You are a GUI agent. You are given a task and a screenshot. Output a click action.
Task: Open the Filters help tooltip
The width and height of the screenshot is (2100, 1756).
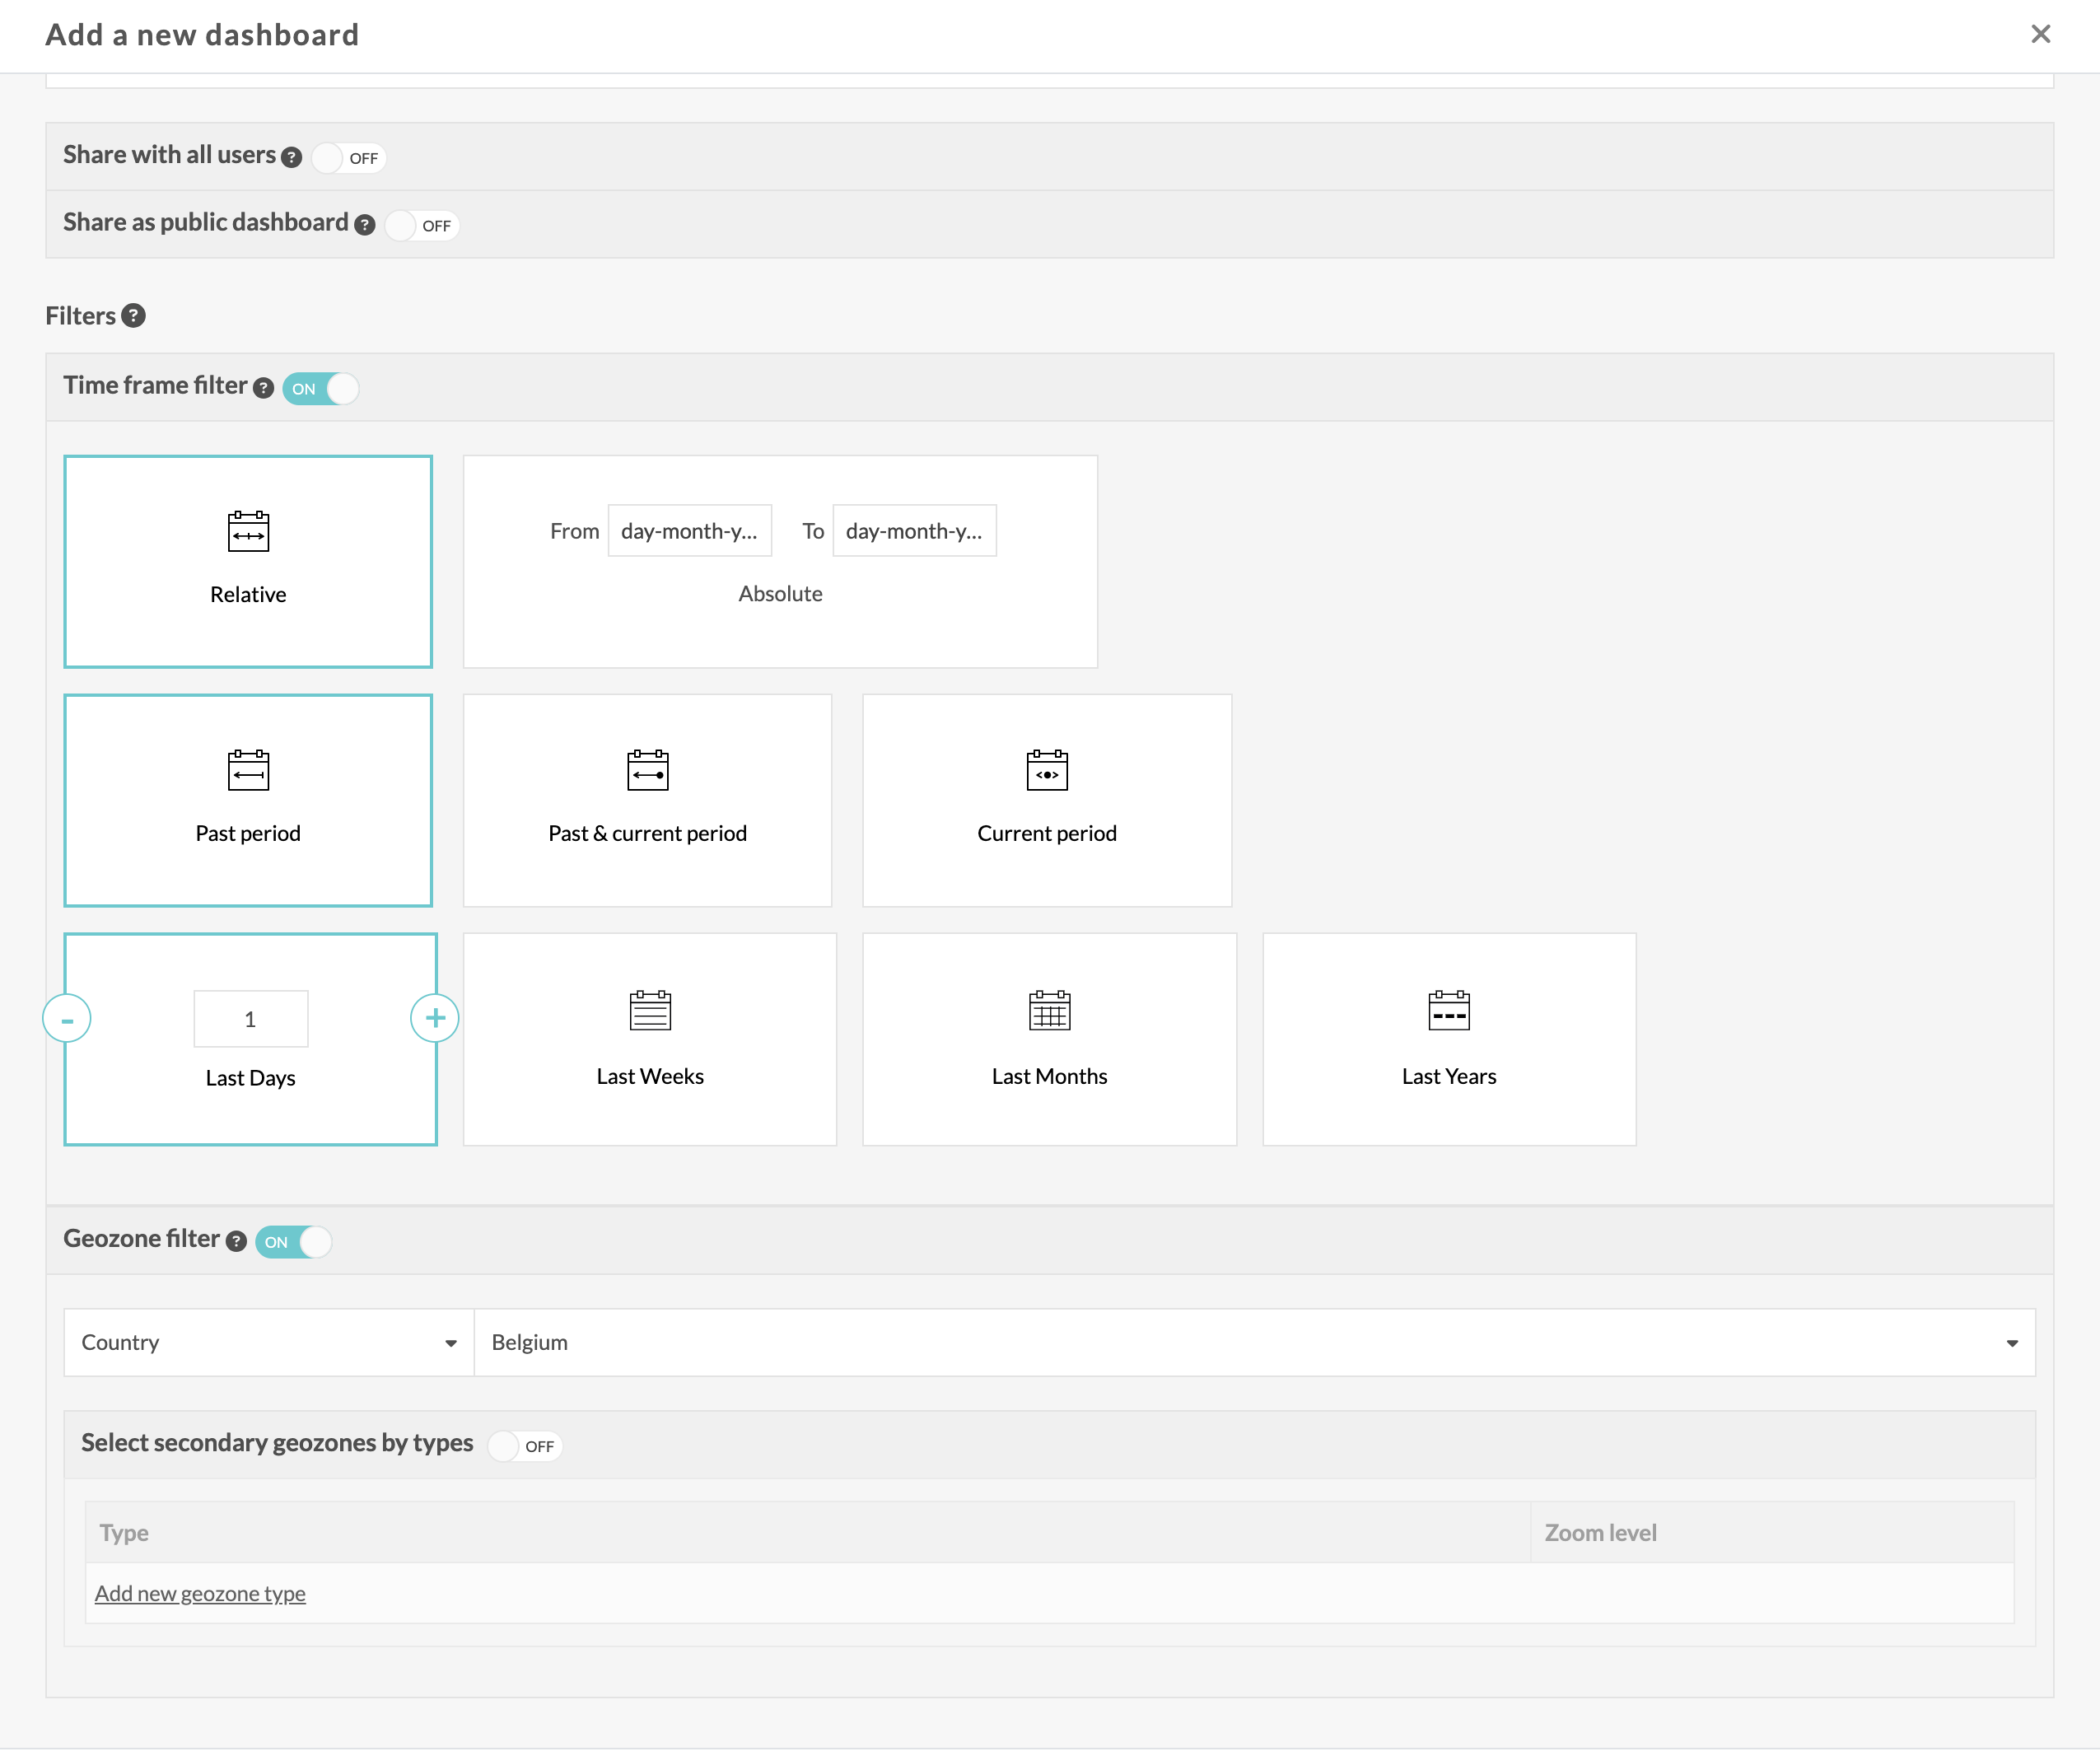point(134,316)
